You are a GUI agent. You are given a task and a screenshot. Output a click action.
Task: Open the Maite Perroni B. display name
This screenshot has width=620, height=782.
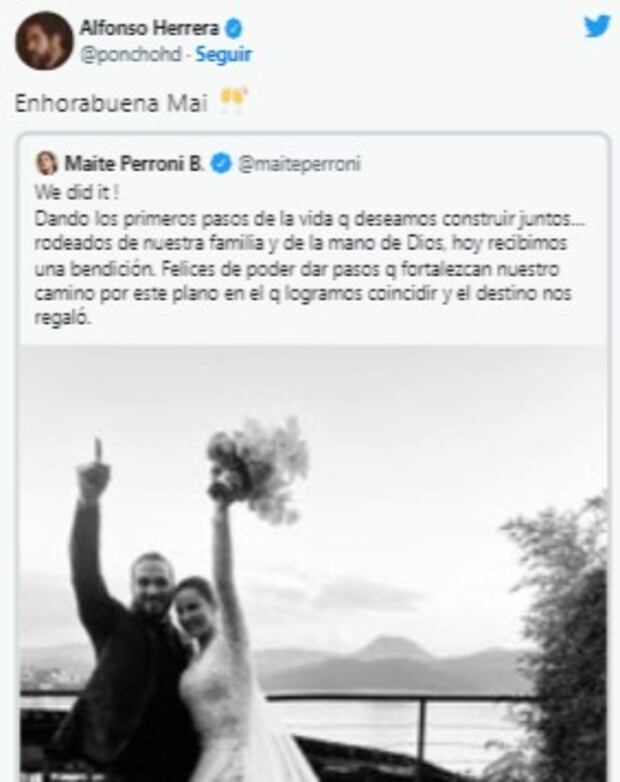(x=135, y=164)
